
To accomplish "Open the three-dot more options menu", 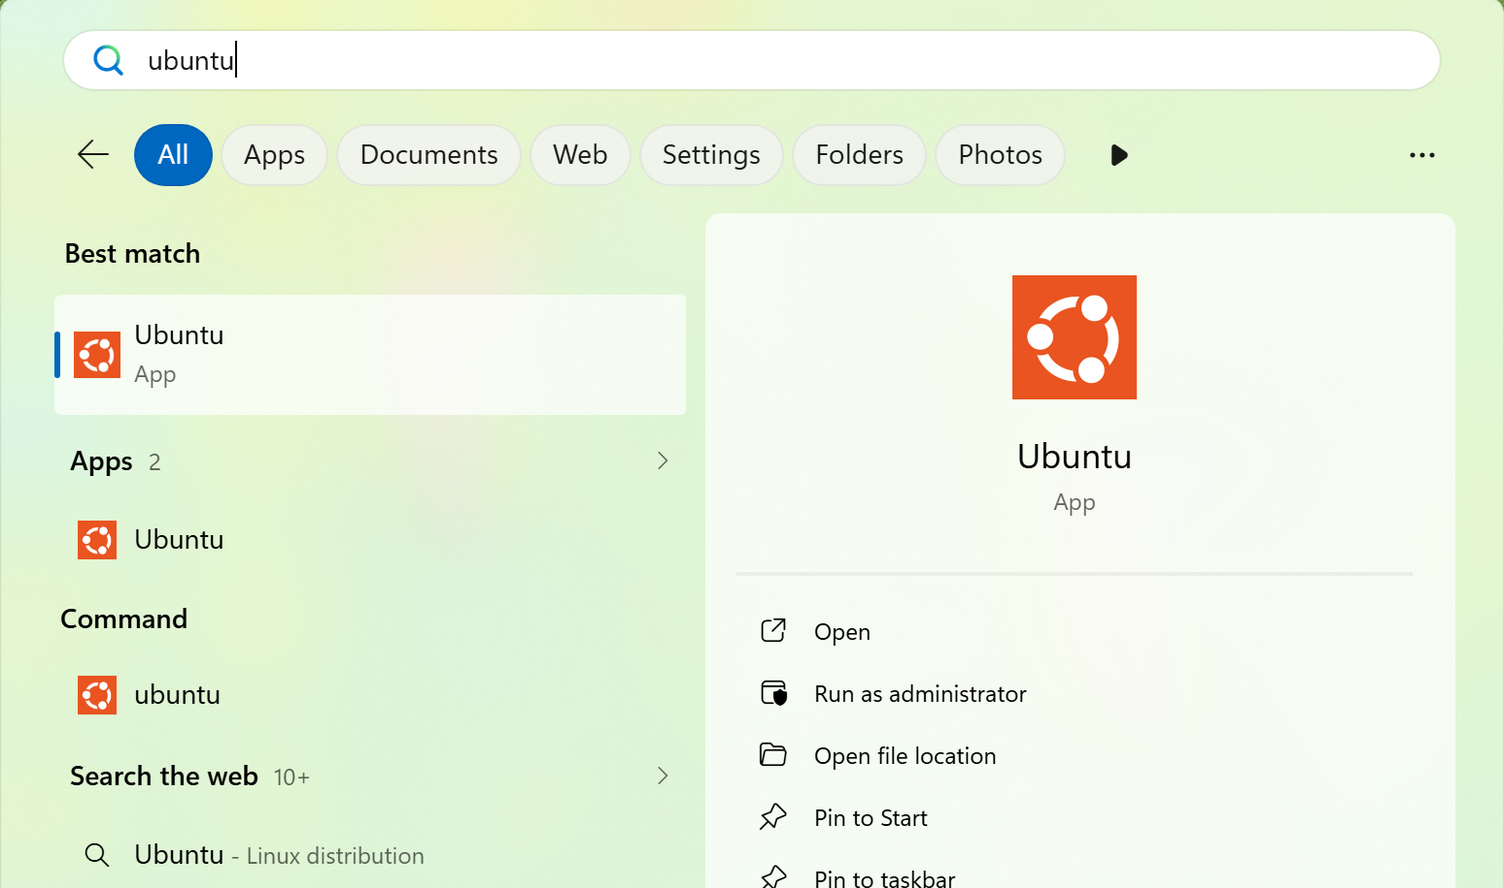I will coord(1422,155).
